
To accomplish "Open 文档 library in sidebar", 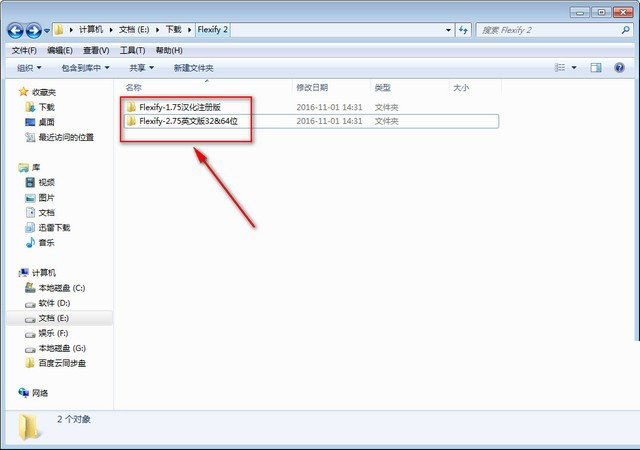I will pos(47,212).
